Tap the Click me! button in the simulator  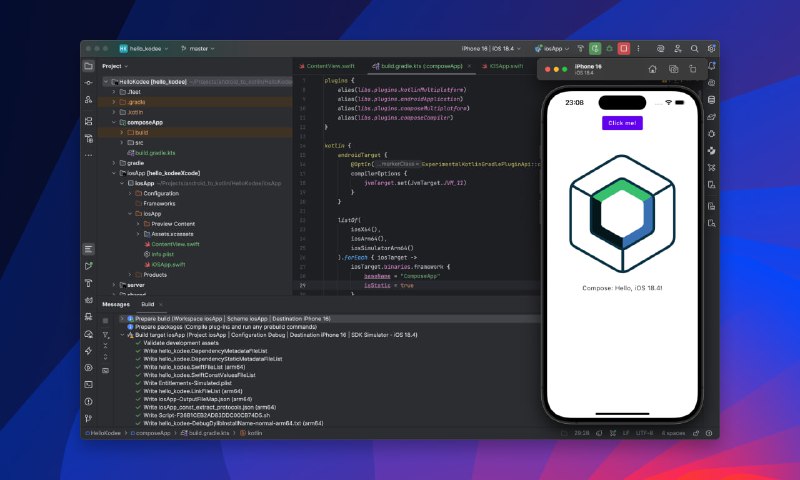(622, 123)
